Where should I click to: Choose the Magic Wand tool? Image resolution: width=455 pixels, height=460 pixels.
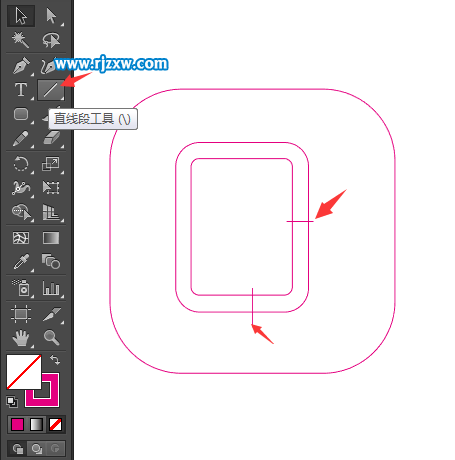coord(21,40)
